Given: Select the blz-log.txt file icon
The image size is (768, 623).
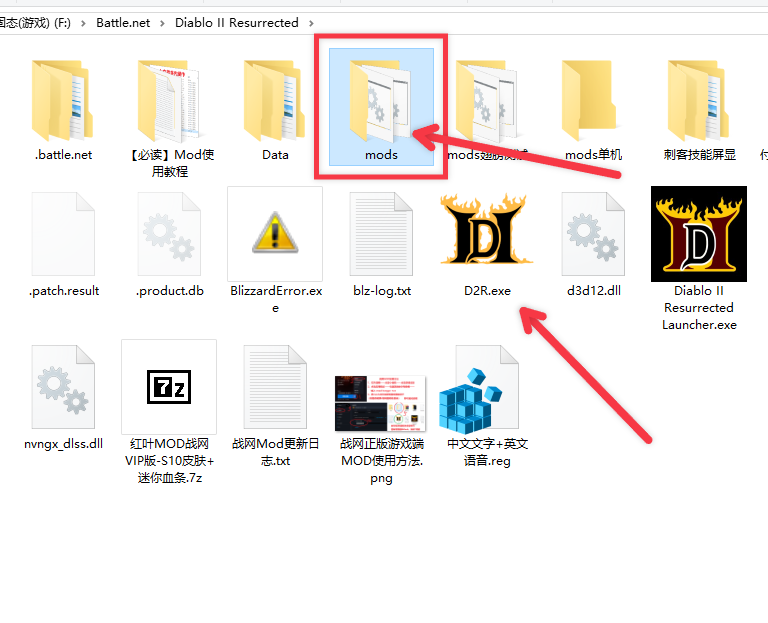Looking at the screenshot, I should [x=381, y=234].
